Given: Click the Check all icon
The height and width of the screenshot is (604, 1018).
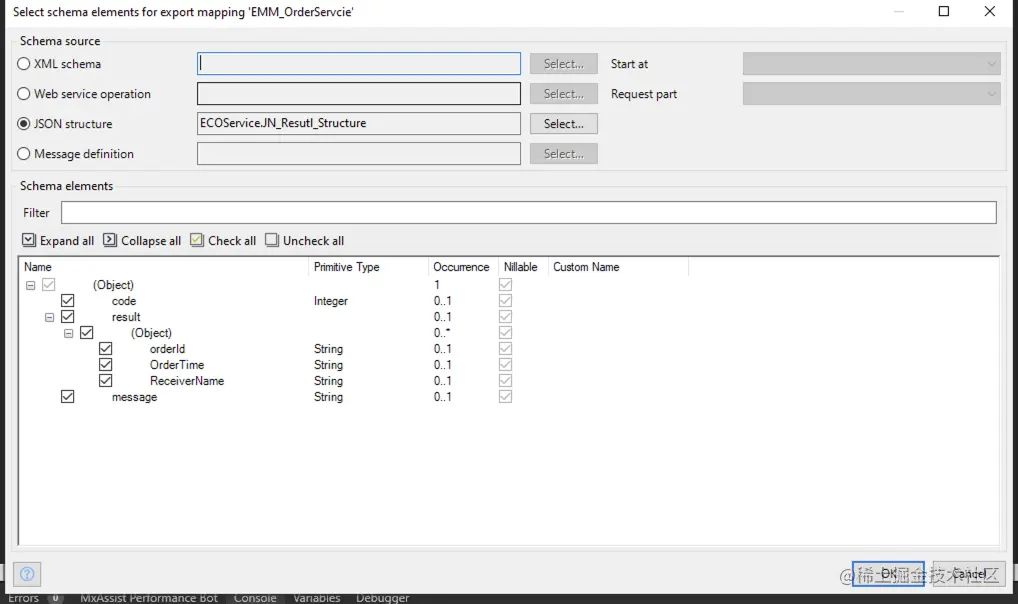Looking at the screenshot, I should (197, 240).
